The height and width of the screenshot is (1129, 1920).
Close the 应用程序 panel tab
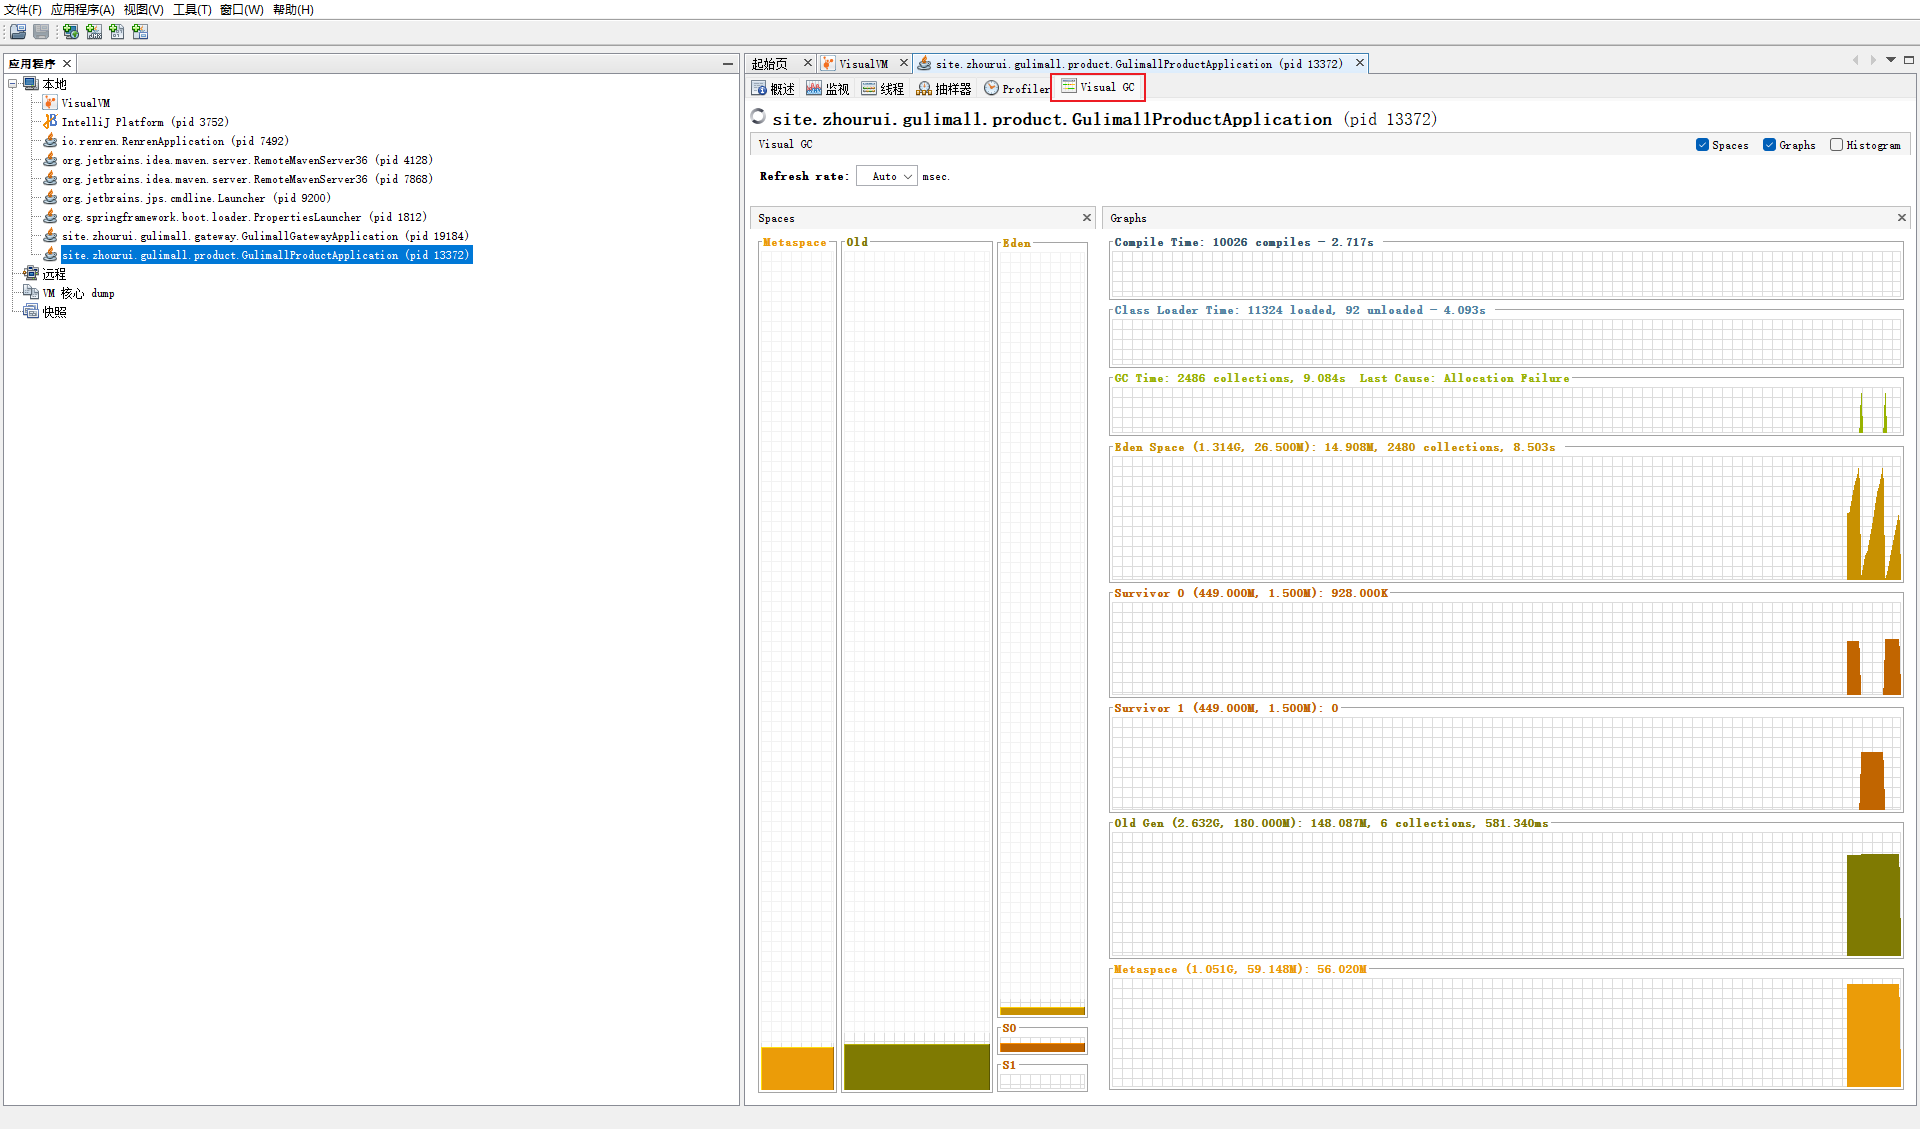pos(67,64)
